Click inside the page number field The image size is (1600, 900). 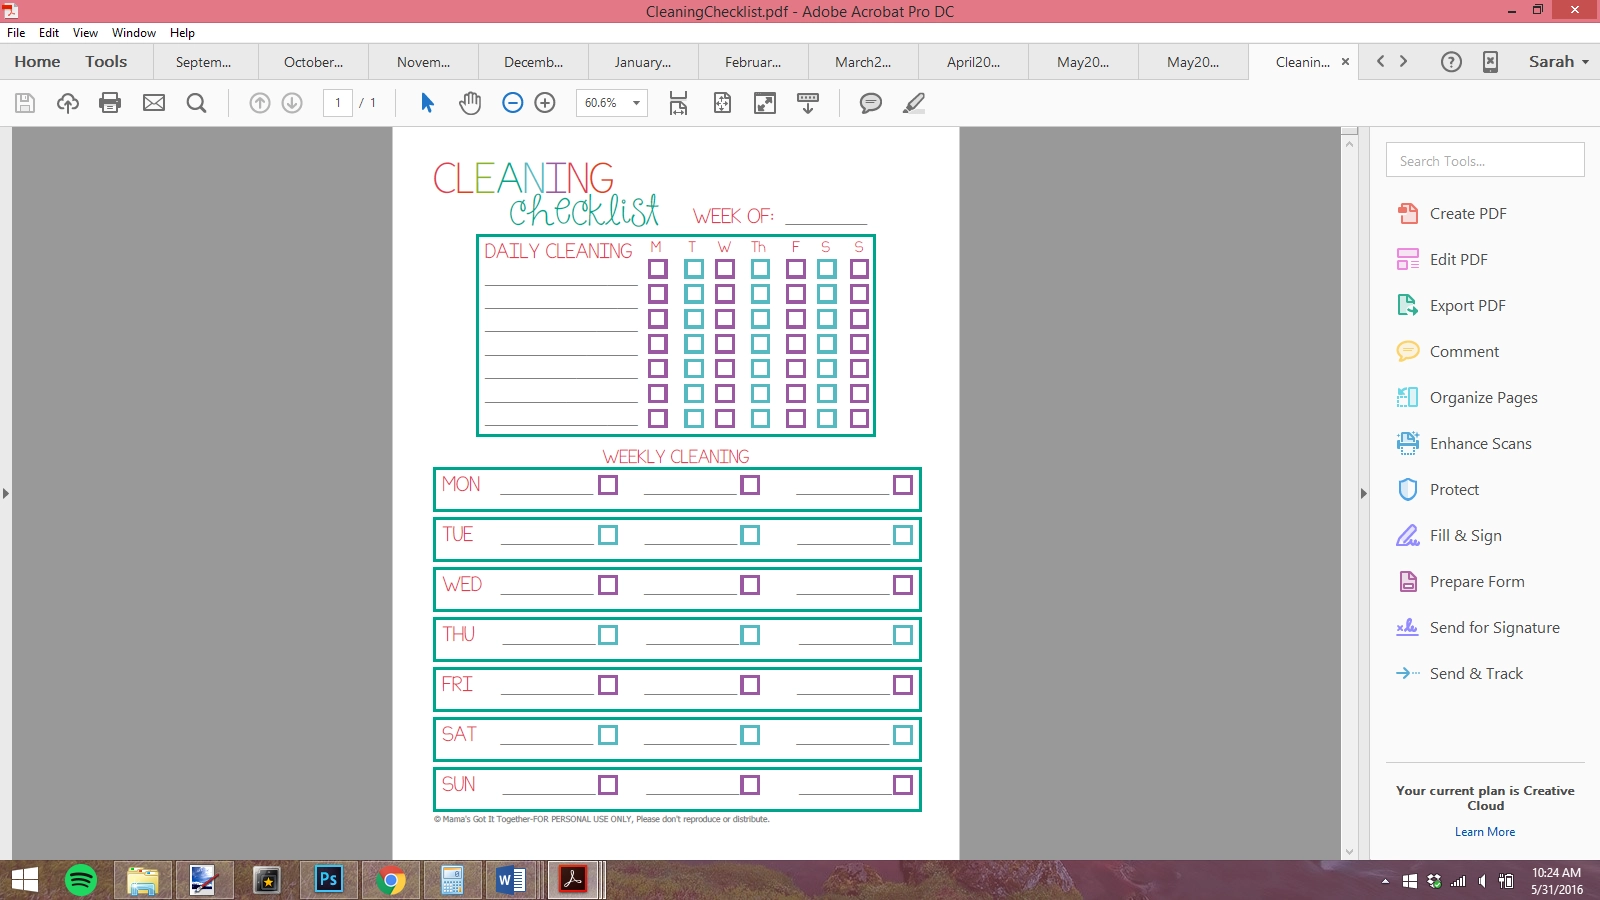[337, 102]
